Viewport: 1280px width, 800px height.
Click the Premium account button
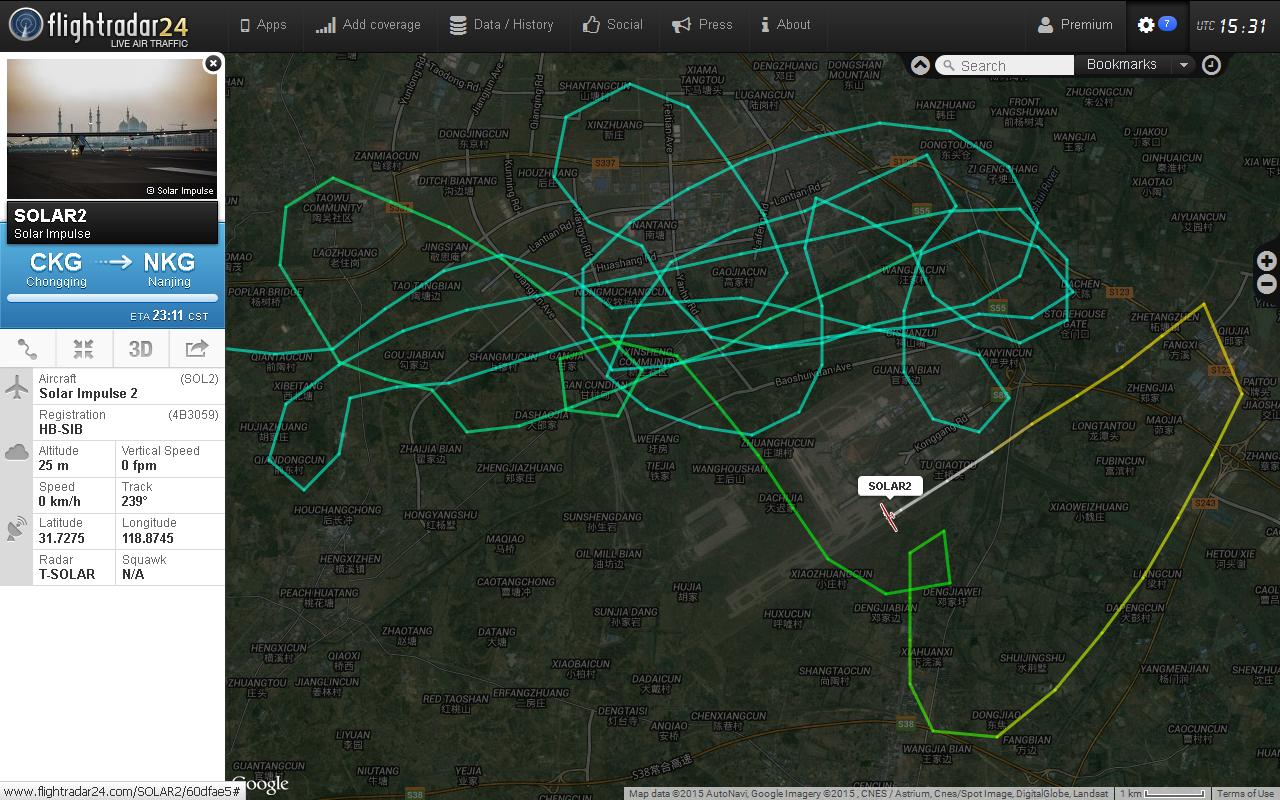[x=1075, y=25]
